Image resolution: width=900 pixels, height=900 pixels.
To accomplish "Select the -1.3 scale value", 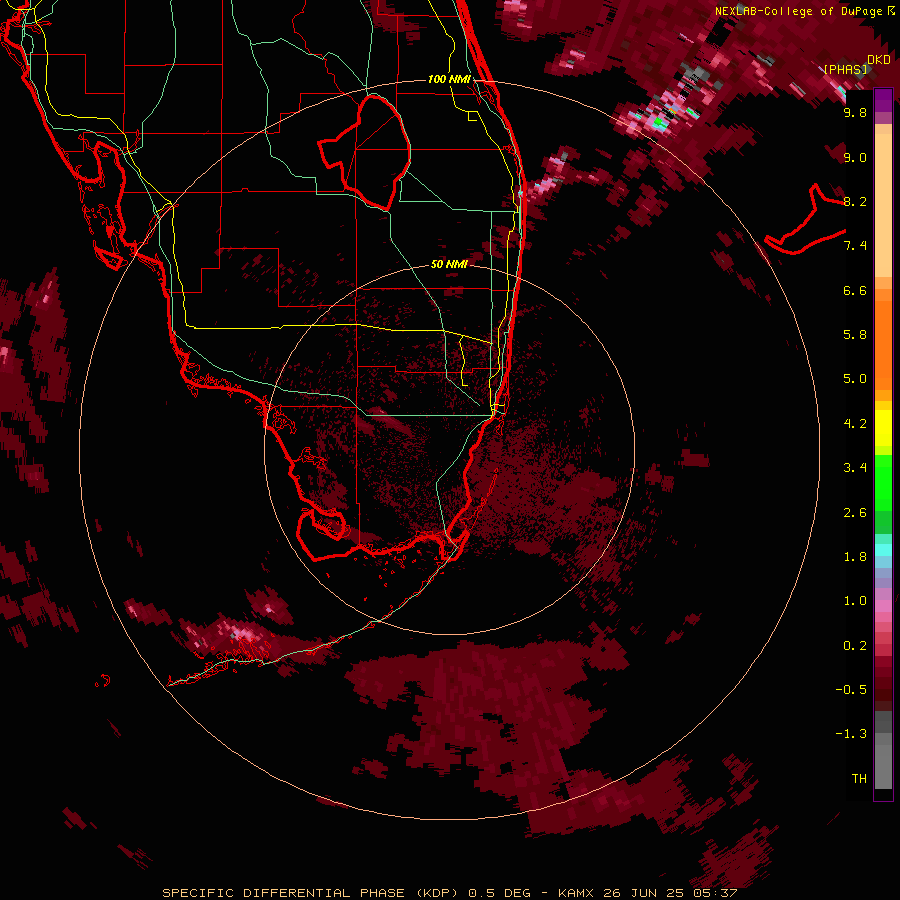I will coord(851,734).
